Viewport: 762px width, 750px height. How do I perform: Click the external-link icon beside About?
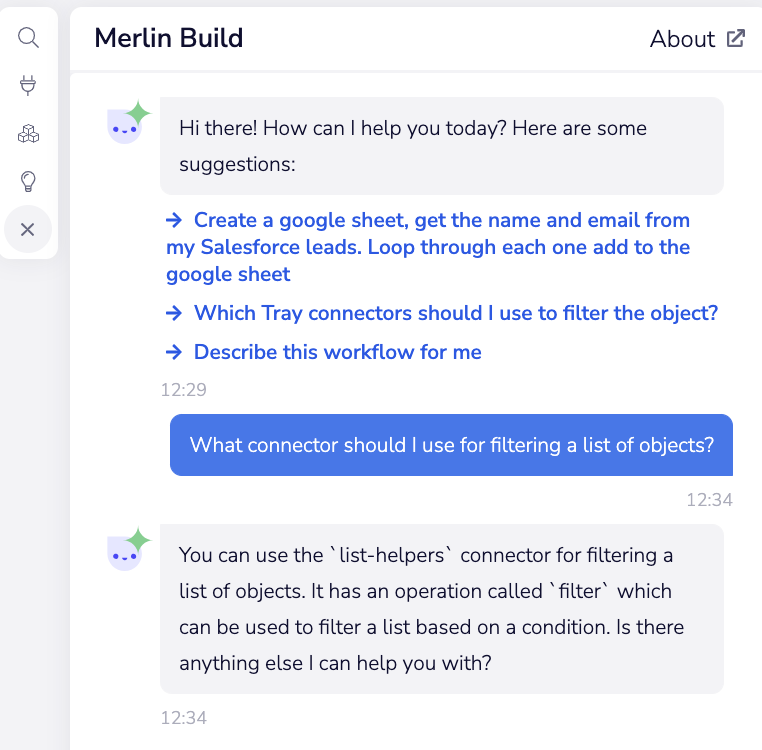tap(735, 39)
